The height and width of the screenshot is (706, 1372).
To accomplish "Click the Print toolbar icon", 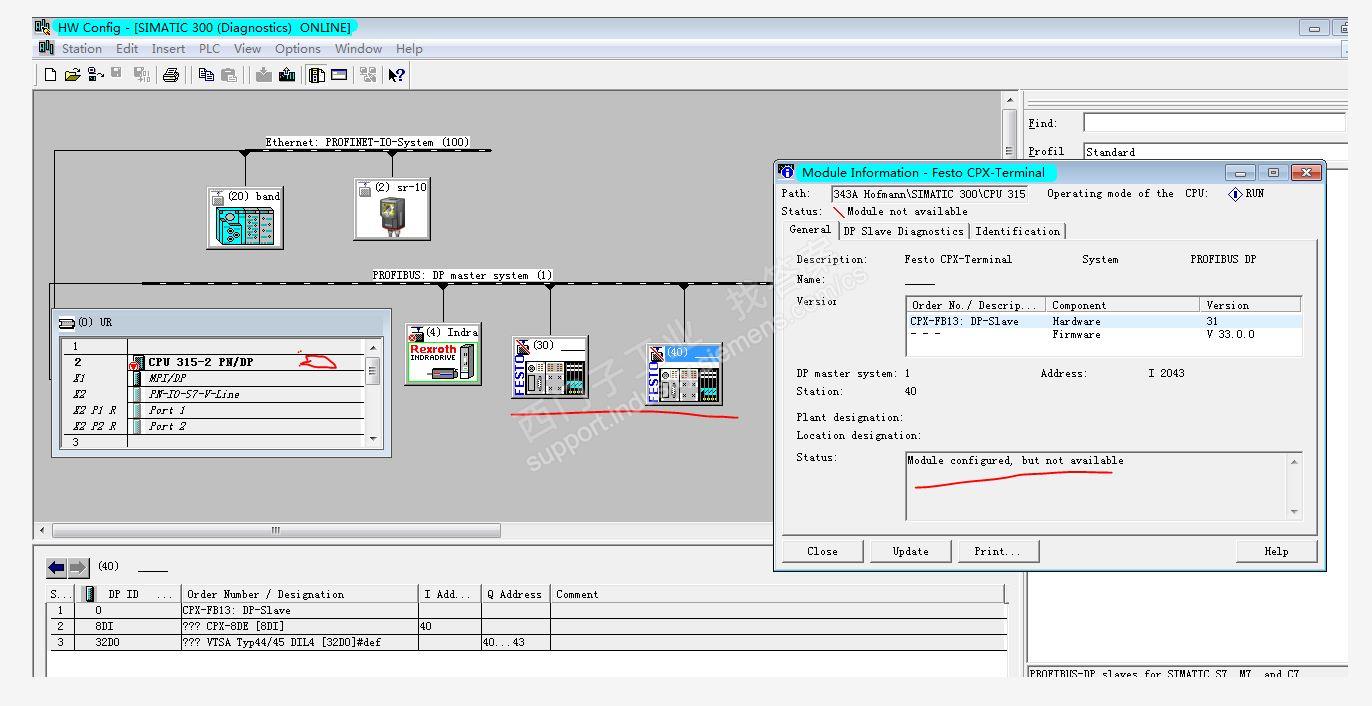I will 170,75.
